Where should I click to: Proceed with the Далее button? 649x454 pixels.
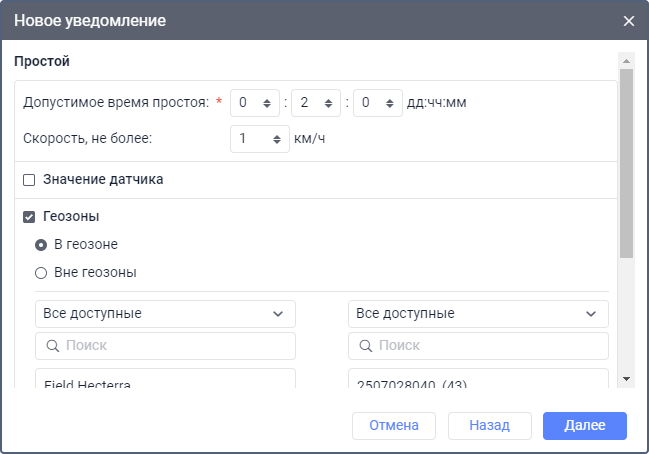584,426
